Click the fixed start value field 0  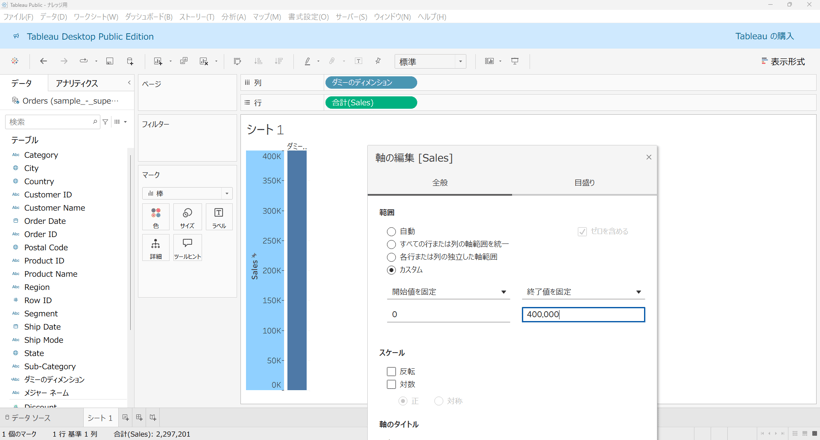[448, 314]
